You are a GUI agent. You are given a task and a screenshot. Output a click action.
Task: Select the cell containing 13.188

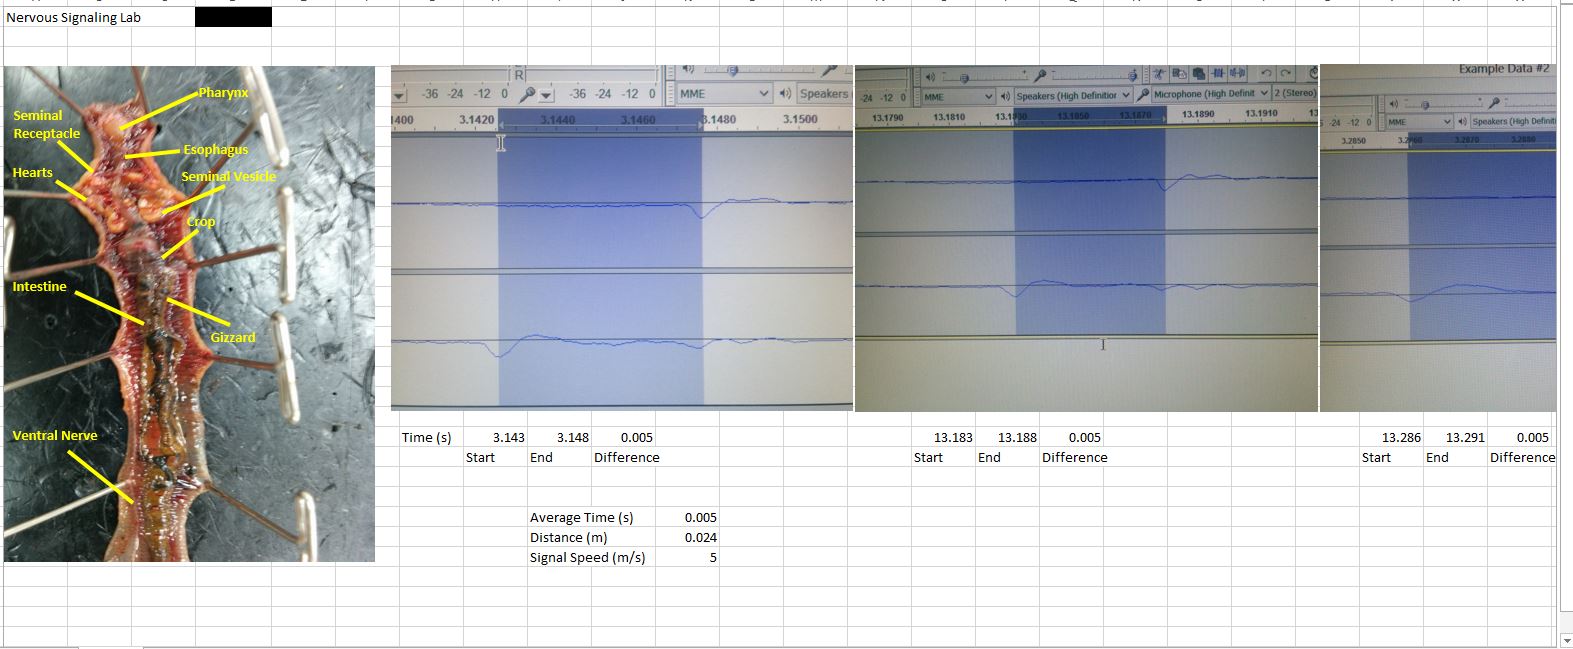(1006, 437)
